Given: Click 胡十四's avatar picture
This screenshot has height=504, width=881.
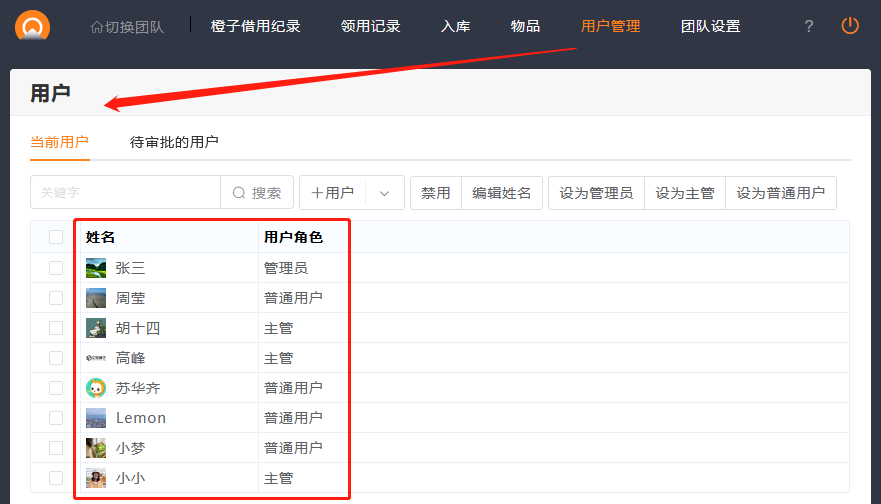Looking at the screenshot, I should (x=96, y=328).
